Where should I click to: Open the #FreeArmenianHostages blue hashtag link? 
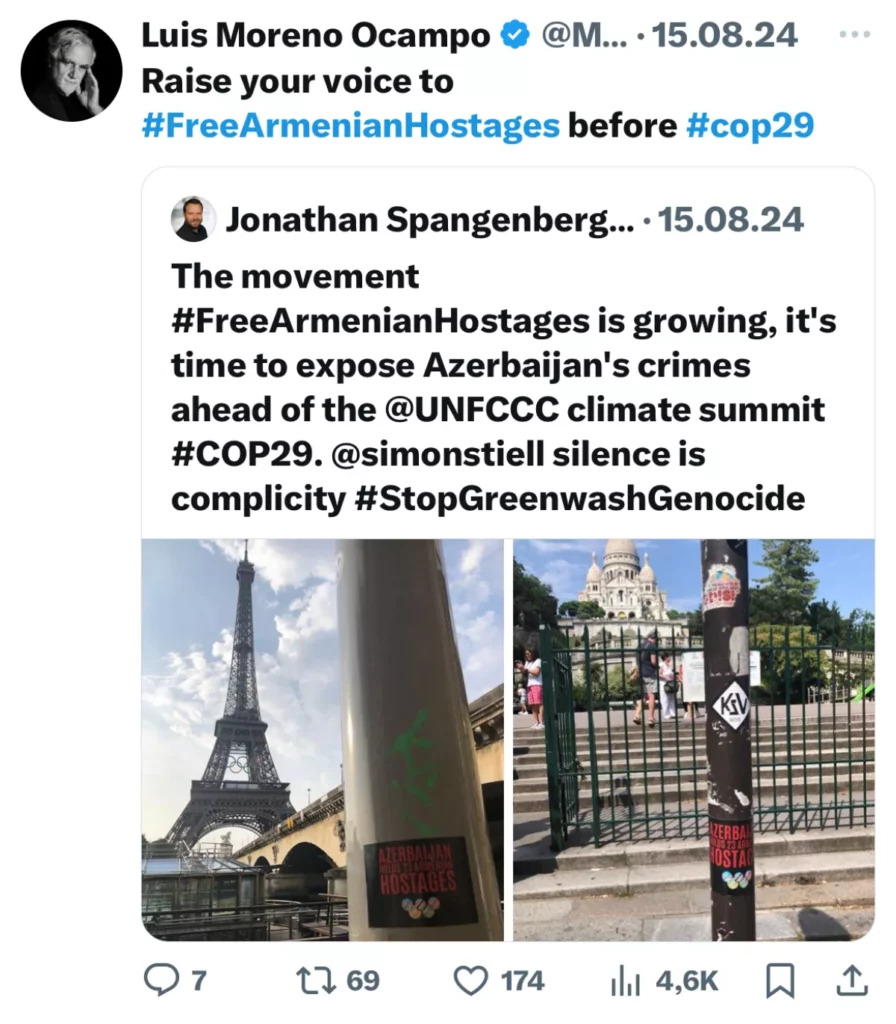pos(351,125)
